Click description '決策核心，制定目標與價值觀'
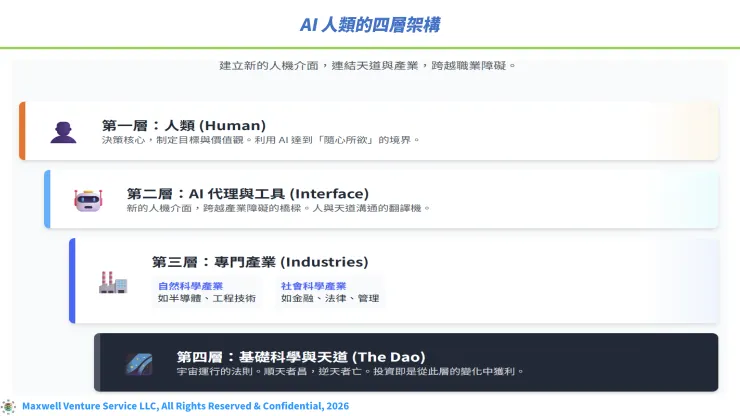Screen dimensions: 740x416 coord(173,140)
